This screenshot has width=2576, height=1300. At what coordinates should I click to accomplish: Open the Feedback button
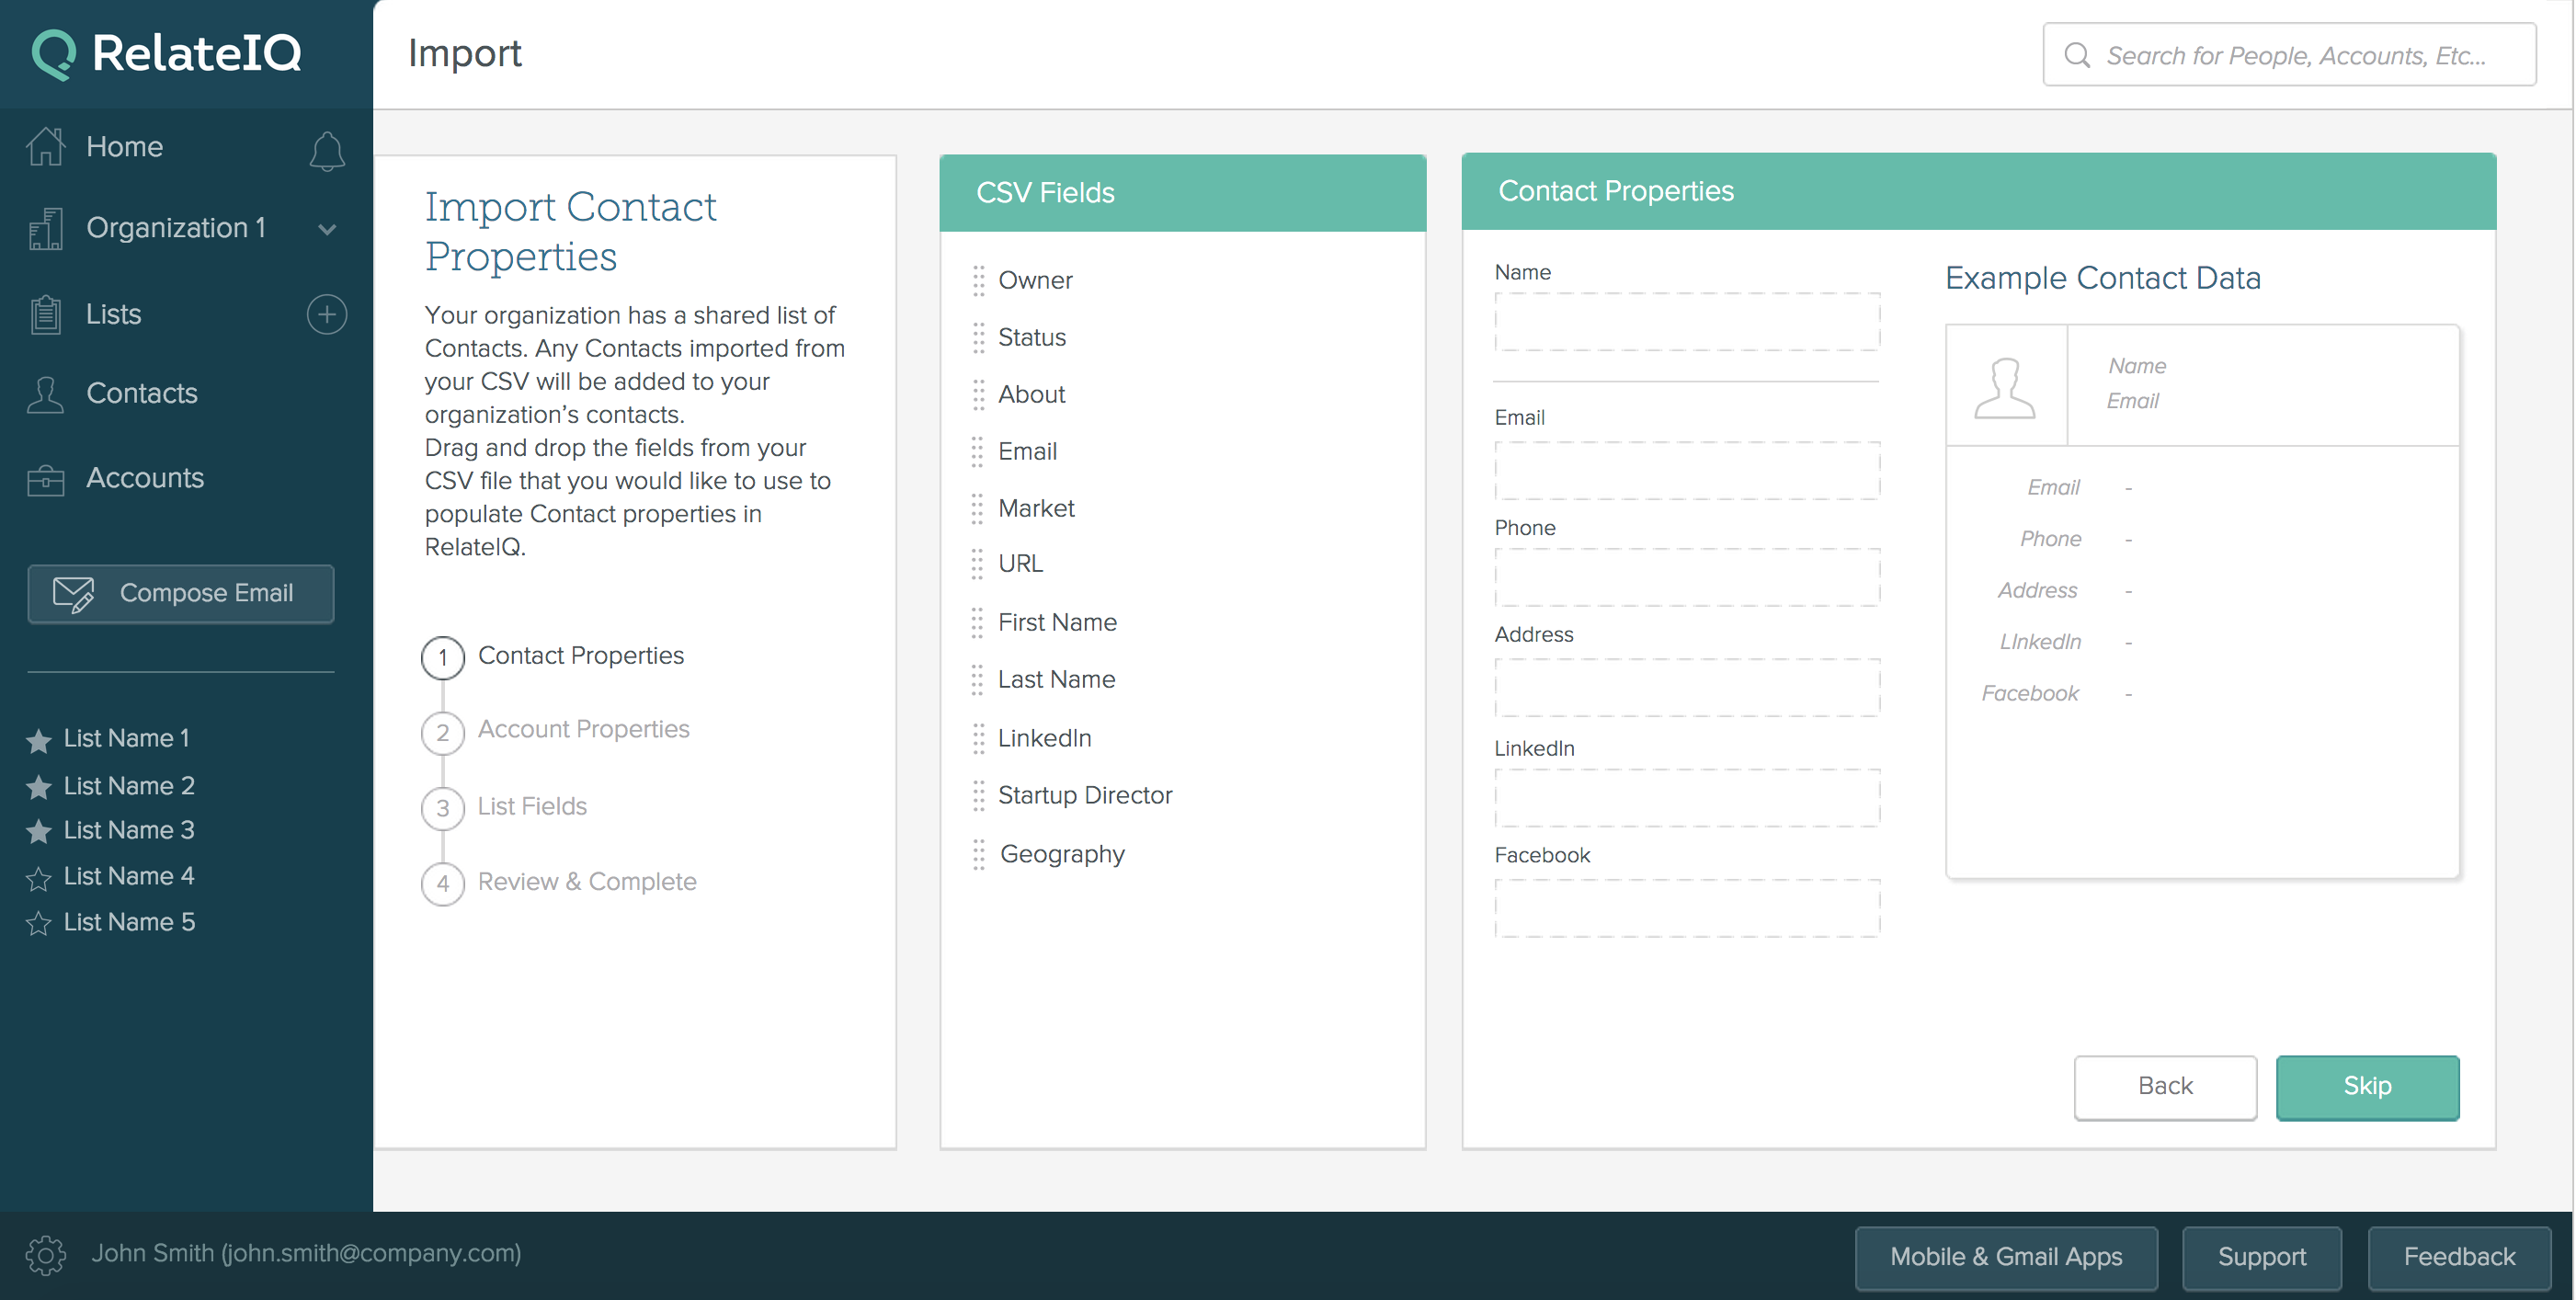pos(2459,1257)
